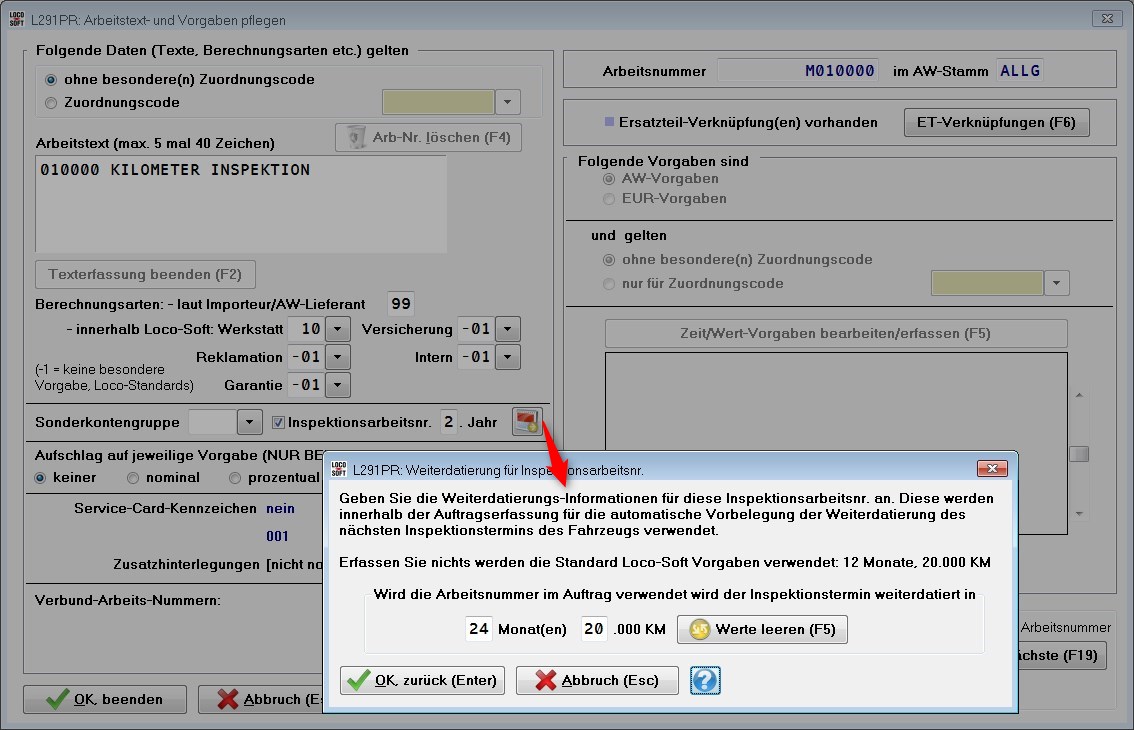The height and width of the screenshot is (730, 1134).
Task: Expand the Versicherung dropdown arrow
Action: (508, 329)
